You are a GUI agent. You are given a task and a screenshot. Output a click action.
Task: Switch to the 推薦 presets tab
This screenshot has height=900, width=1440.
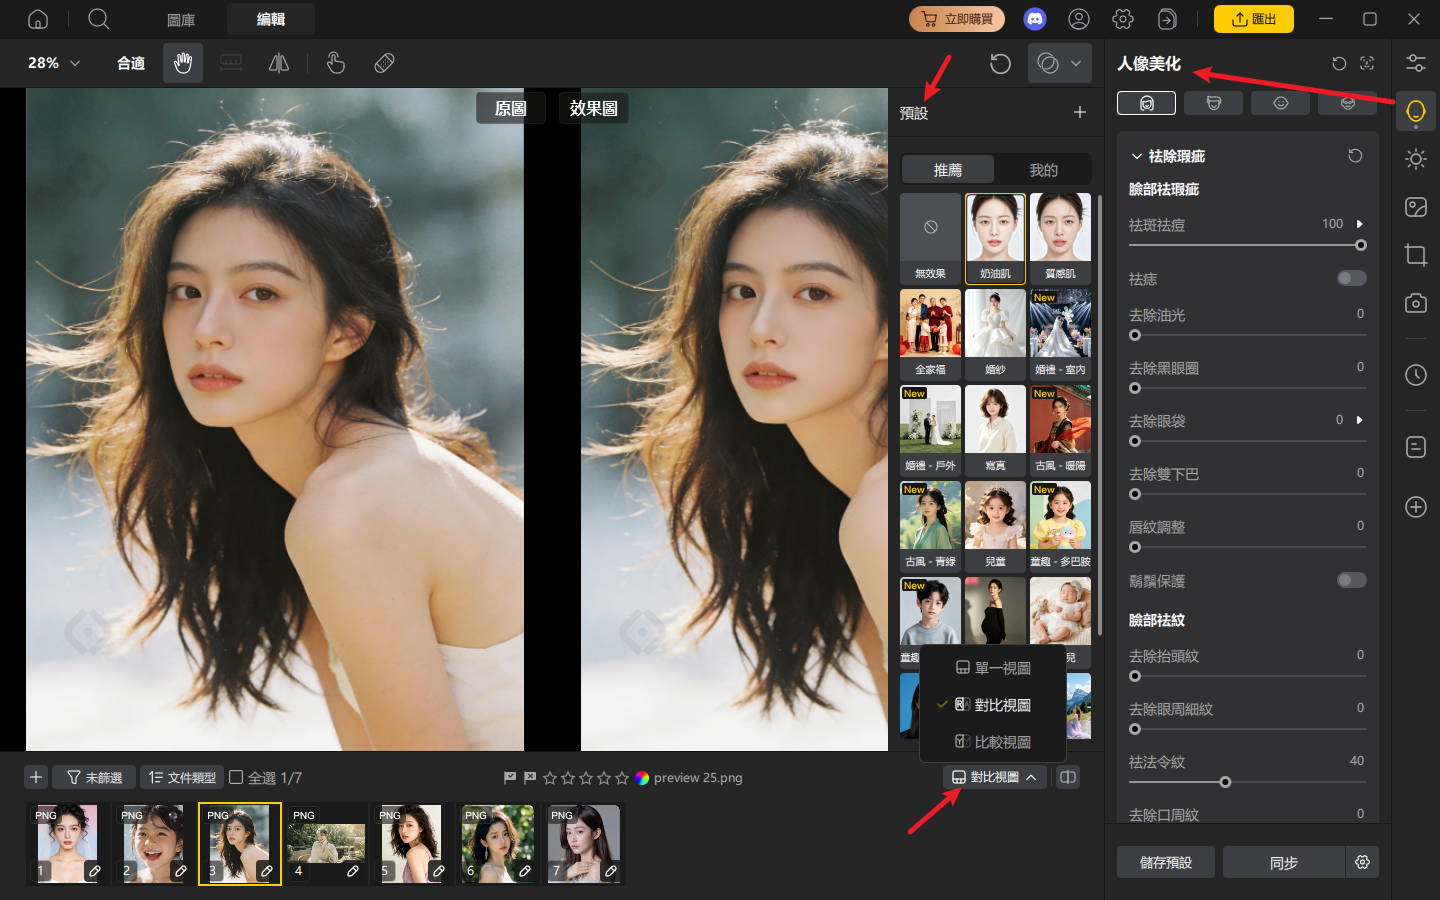(948, 170)
